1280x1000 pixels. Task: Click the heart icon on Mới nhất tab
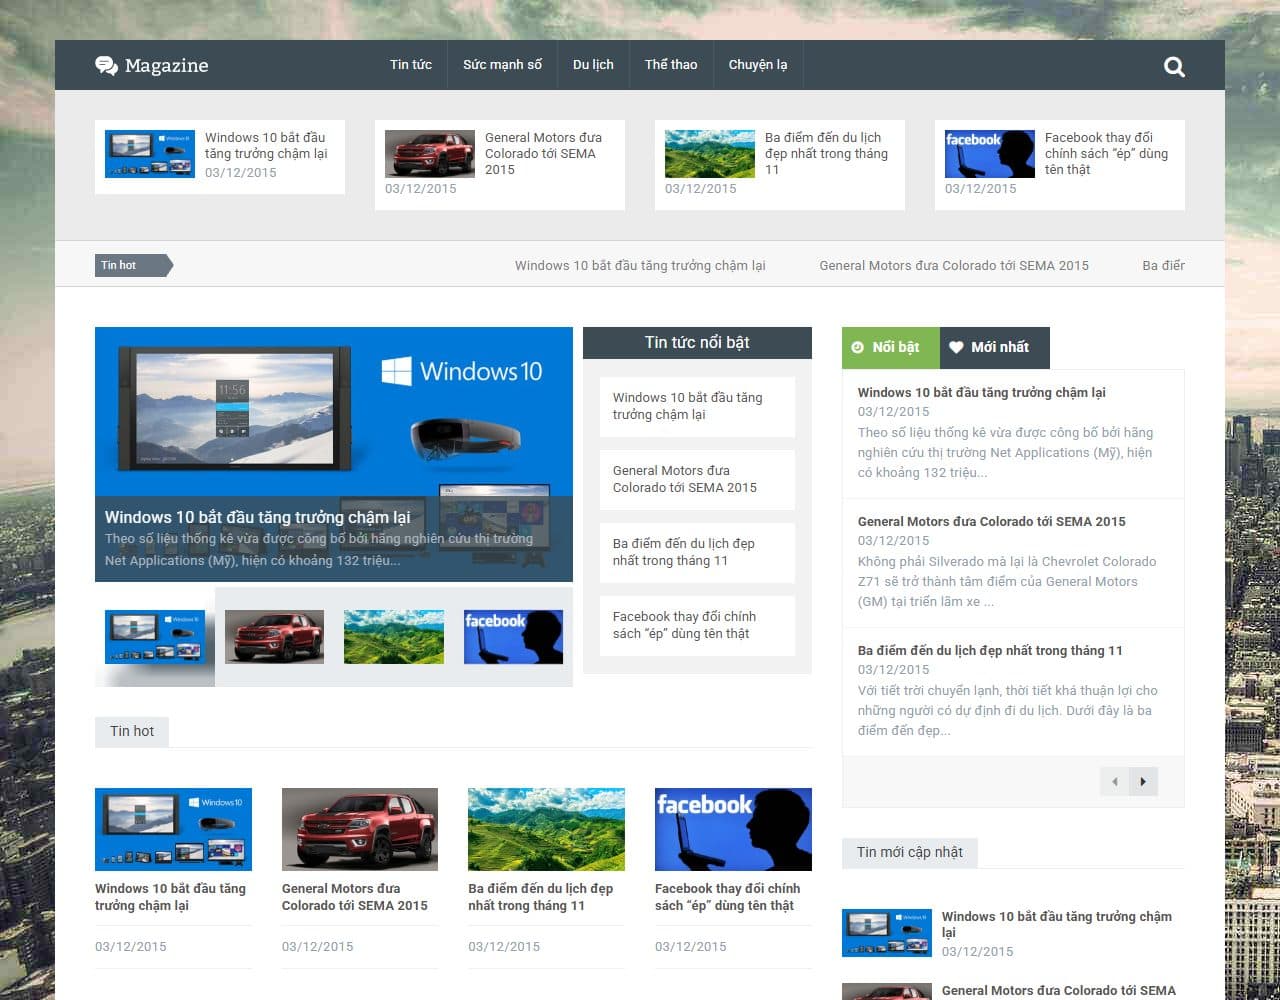coord(956,347)
